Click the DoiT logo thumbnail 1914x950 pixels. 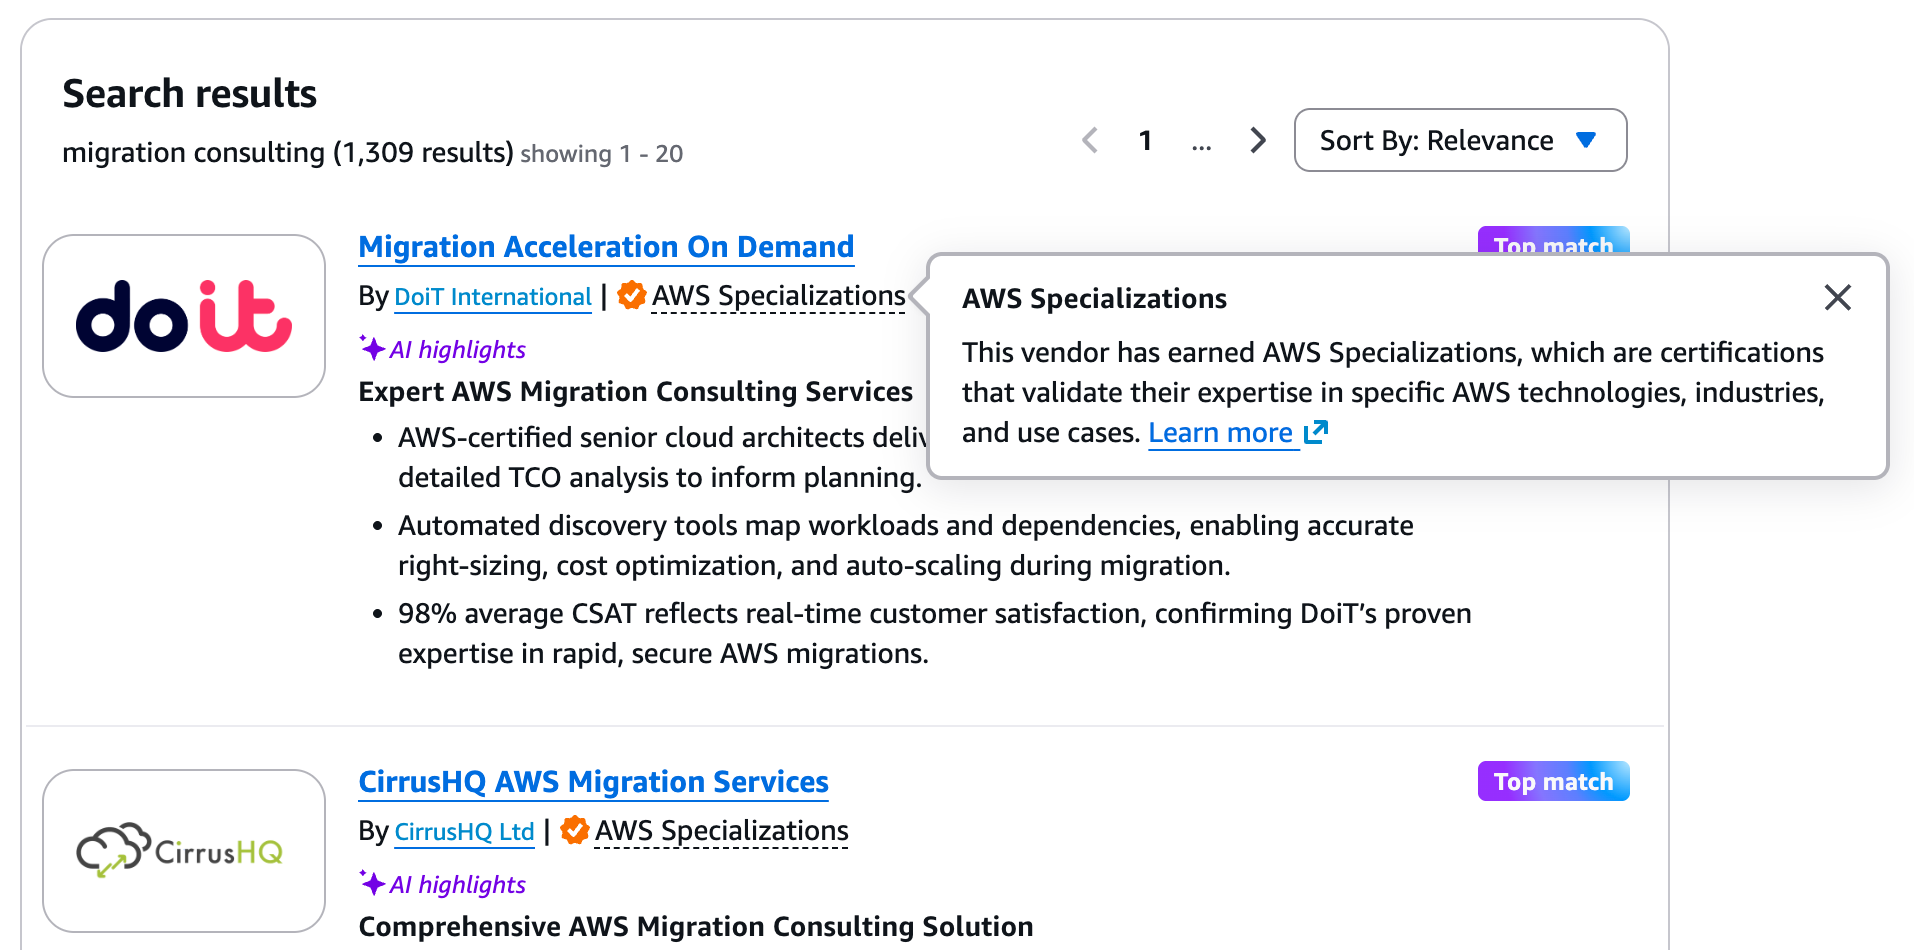point(184,316)
